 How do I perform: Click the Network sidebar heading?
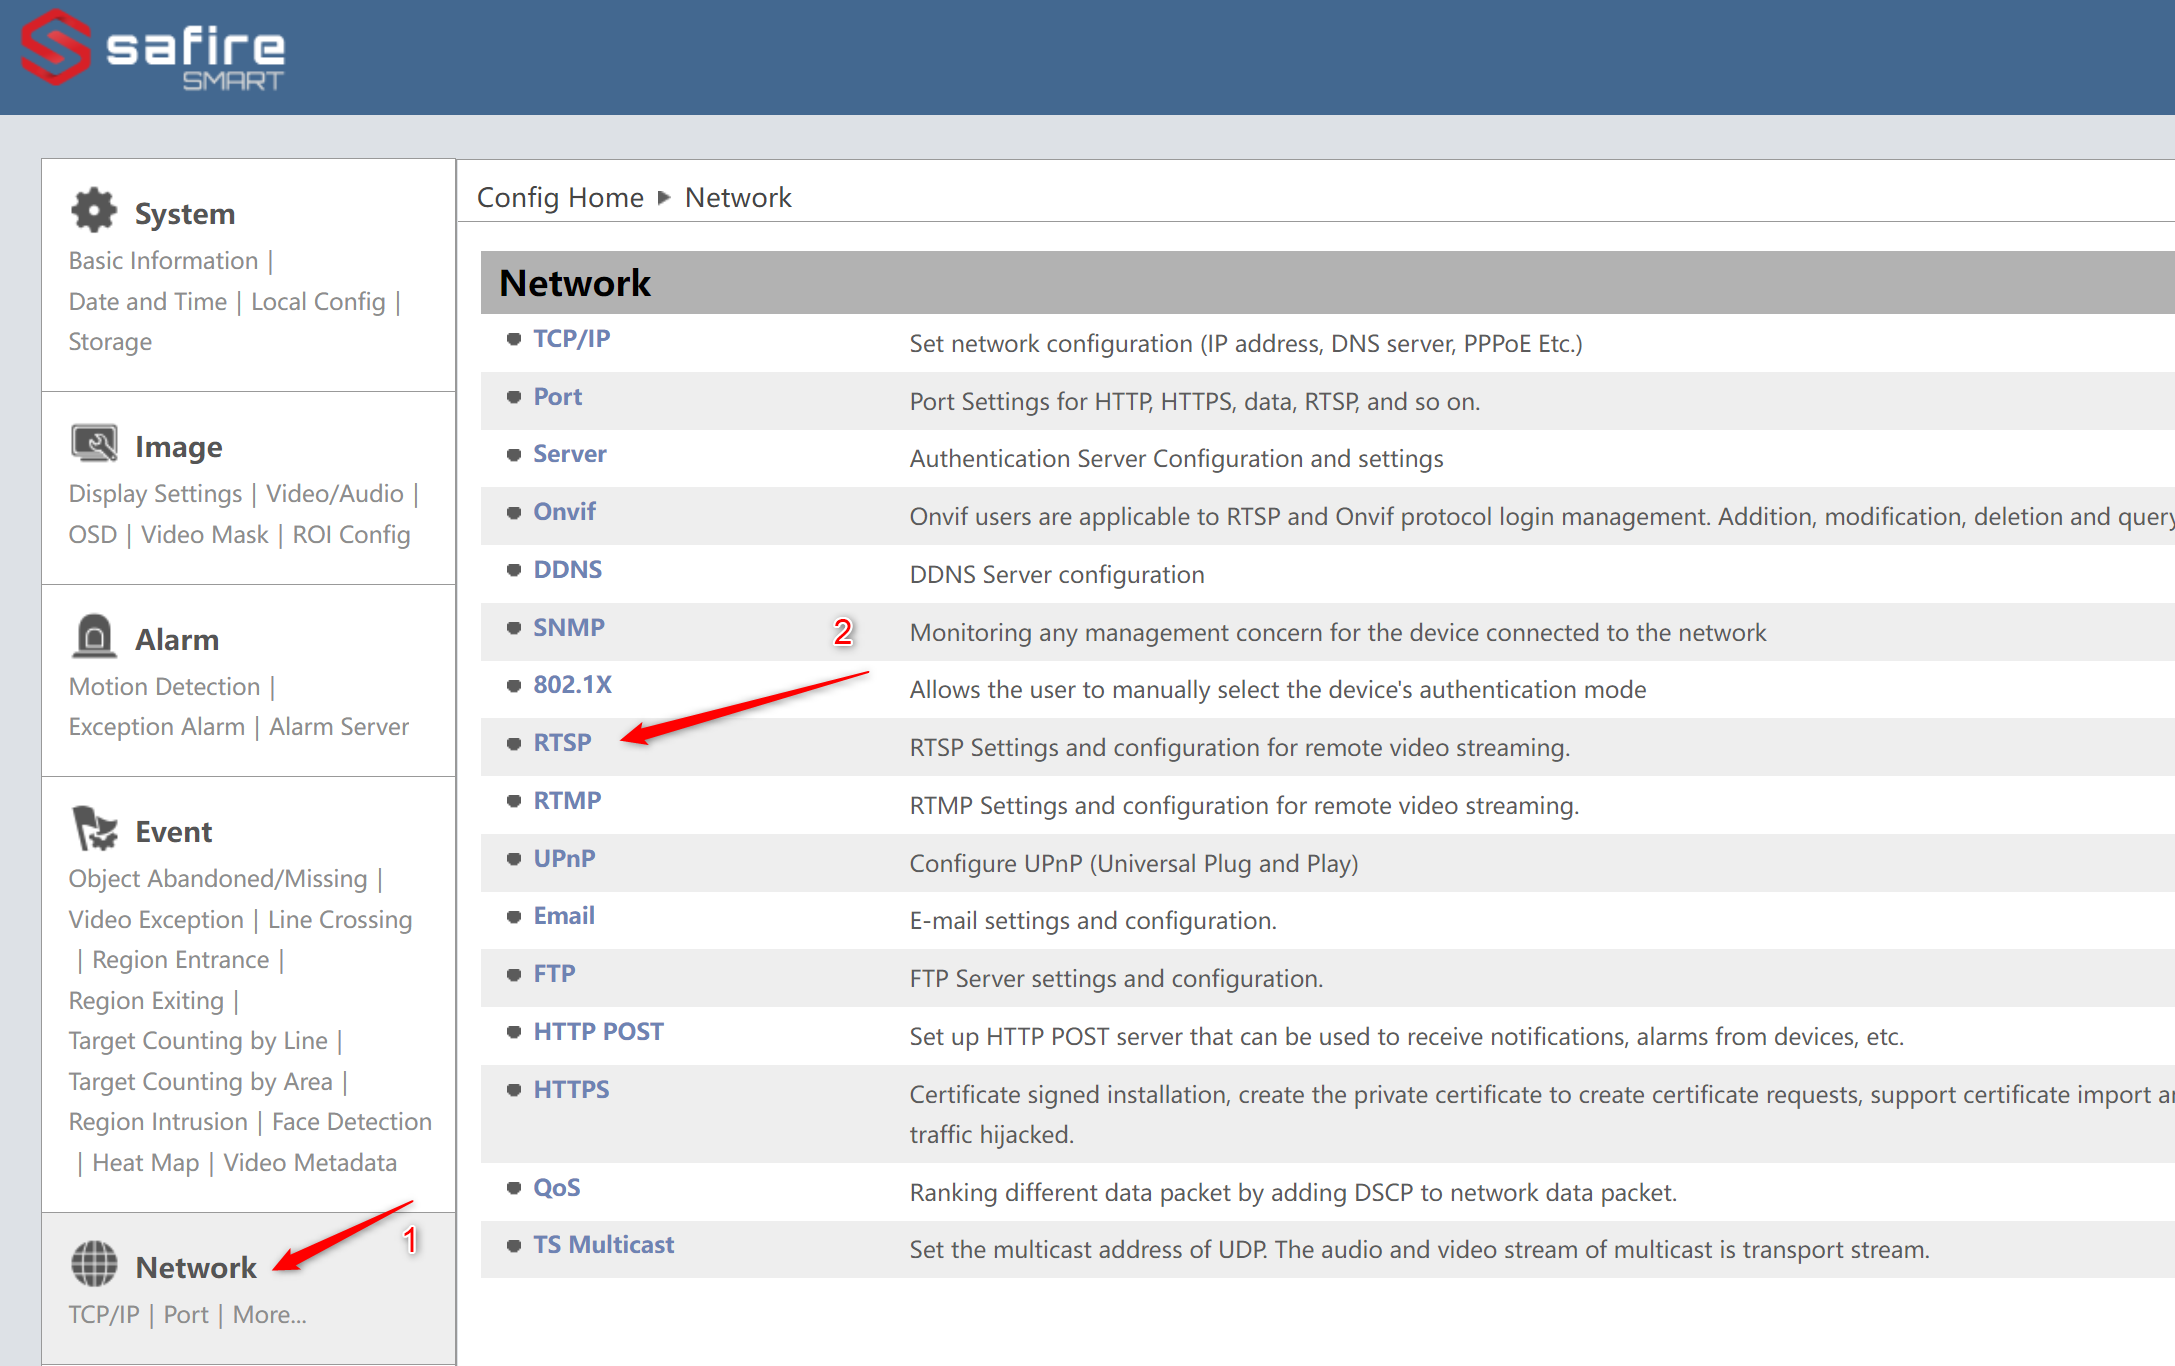[x=196, y=1267]
